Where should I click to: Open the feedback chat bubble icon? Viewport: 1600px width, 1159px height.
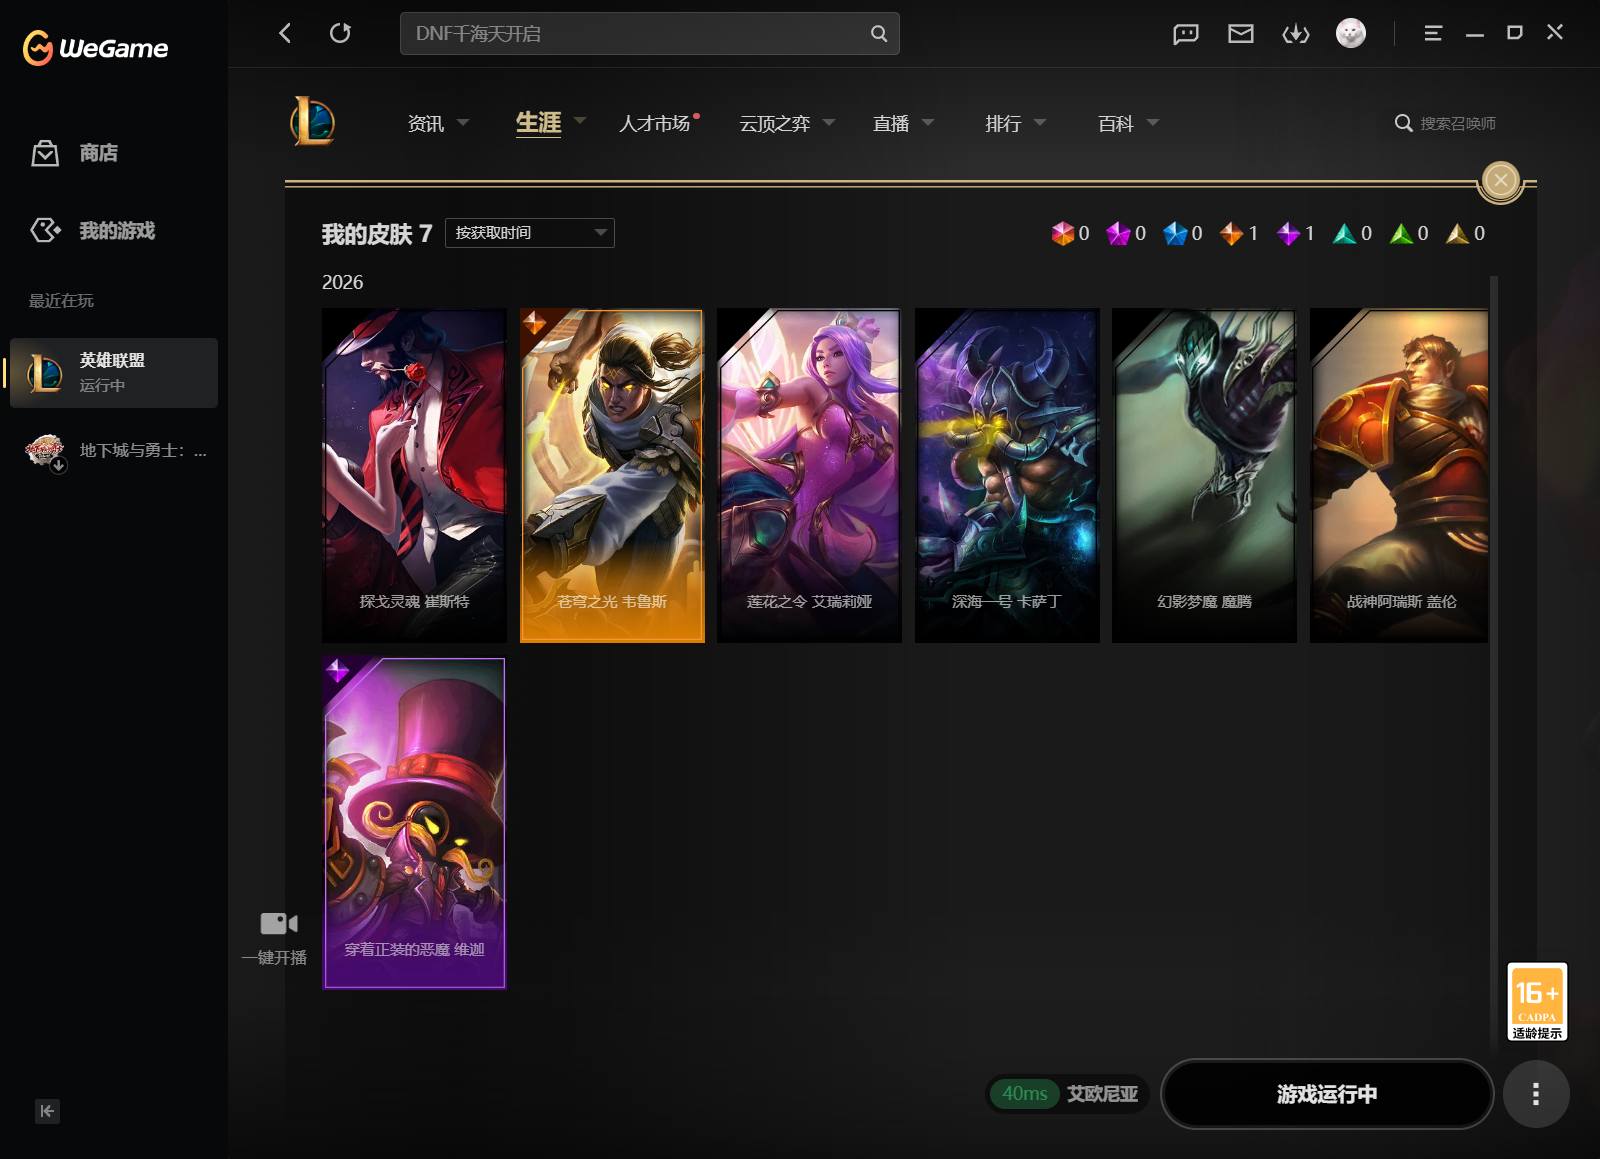click(x=1186, y=34)
